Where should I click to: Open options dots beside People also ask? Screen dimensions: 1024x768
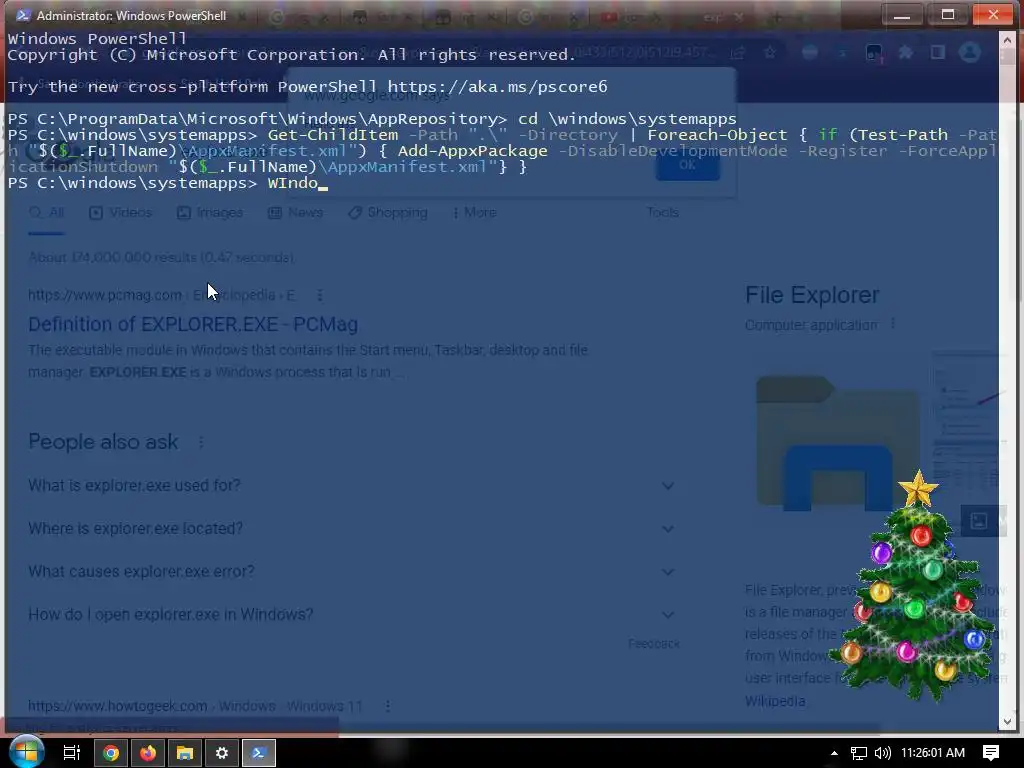(x=201, y=443)
